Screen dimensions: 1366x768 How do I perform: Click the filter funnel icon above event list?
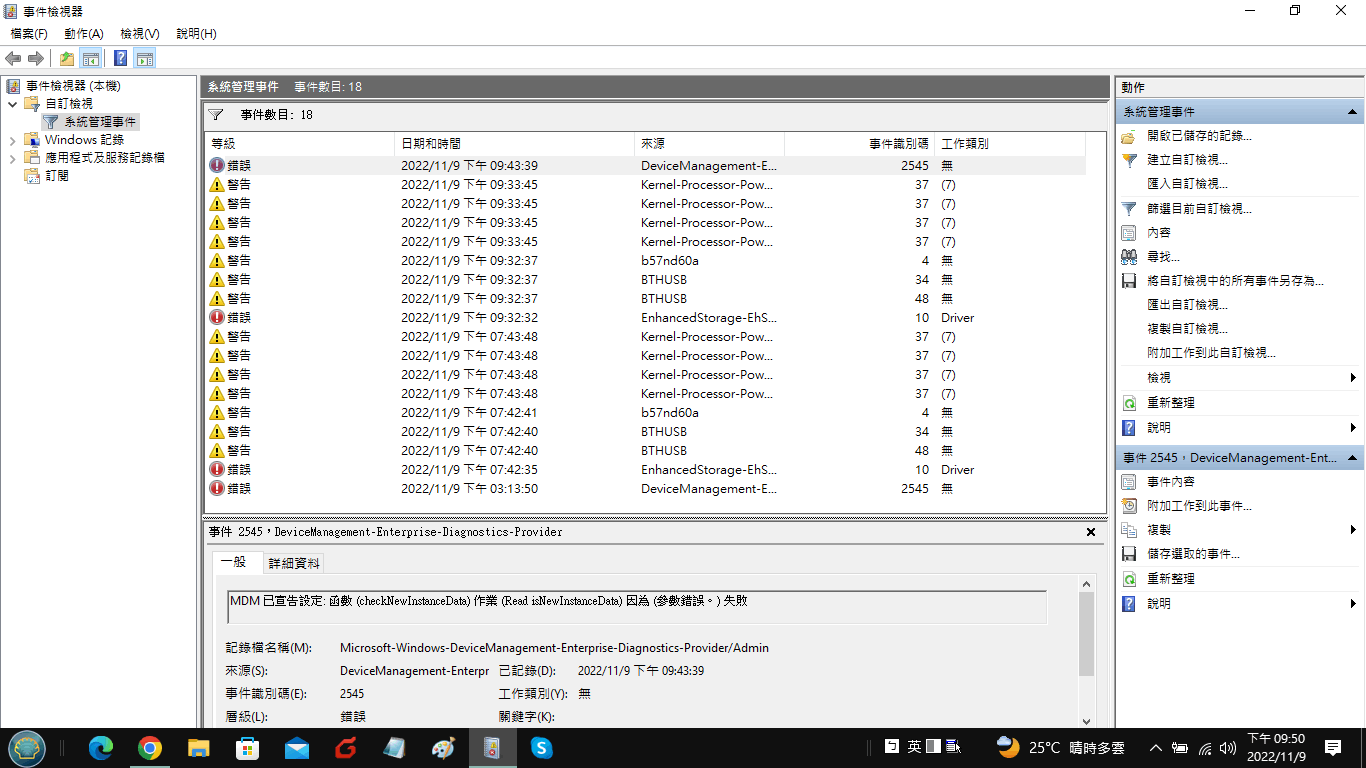pyautogui.click(x=215, y=115)
